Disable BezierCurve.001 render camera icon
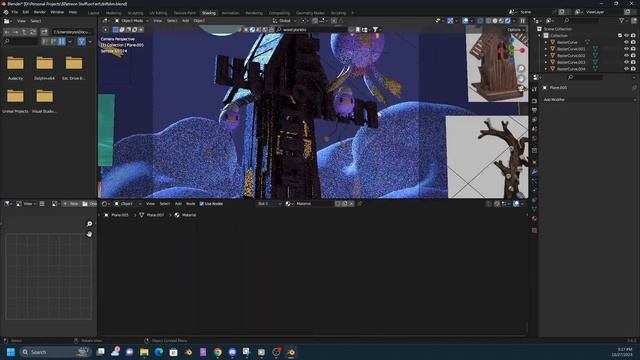The width and height of the screenshot is (640, 360). click(633, 49)
